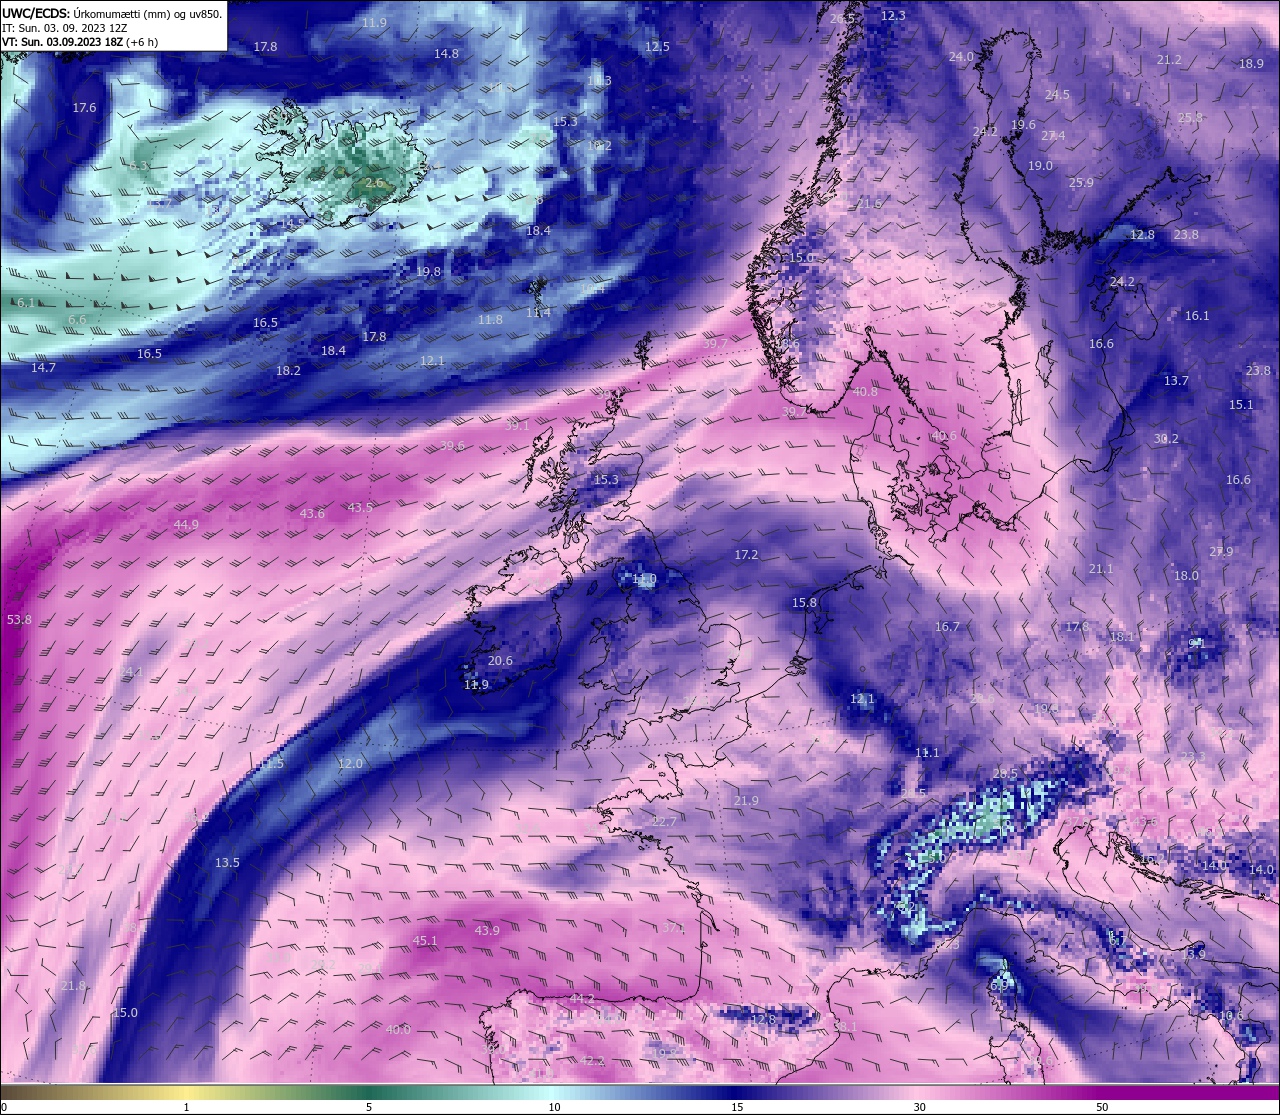Viewport: 1280px width, 1115px height.
Task: Click the 15.1 value on the map
Action: [x=1241, y=405]
